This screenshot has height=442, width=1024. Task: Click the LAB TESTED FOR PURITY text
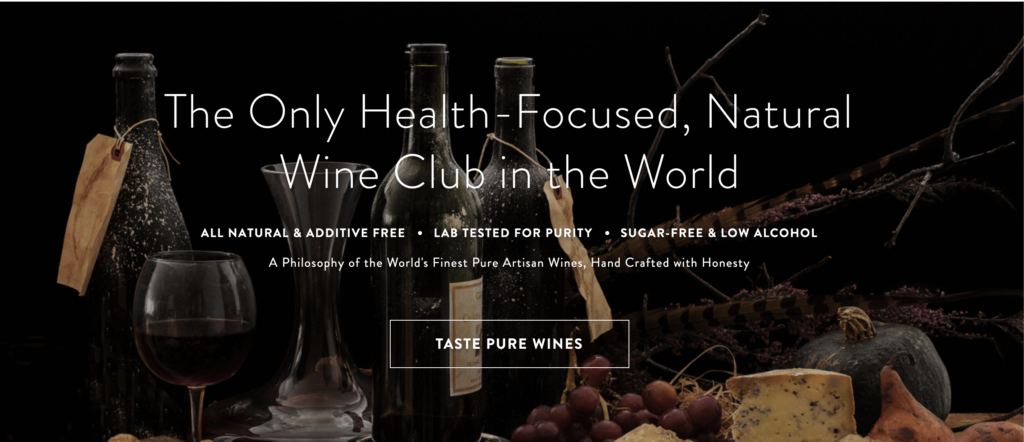click(x=509, y=233)
